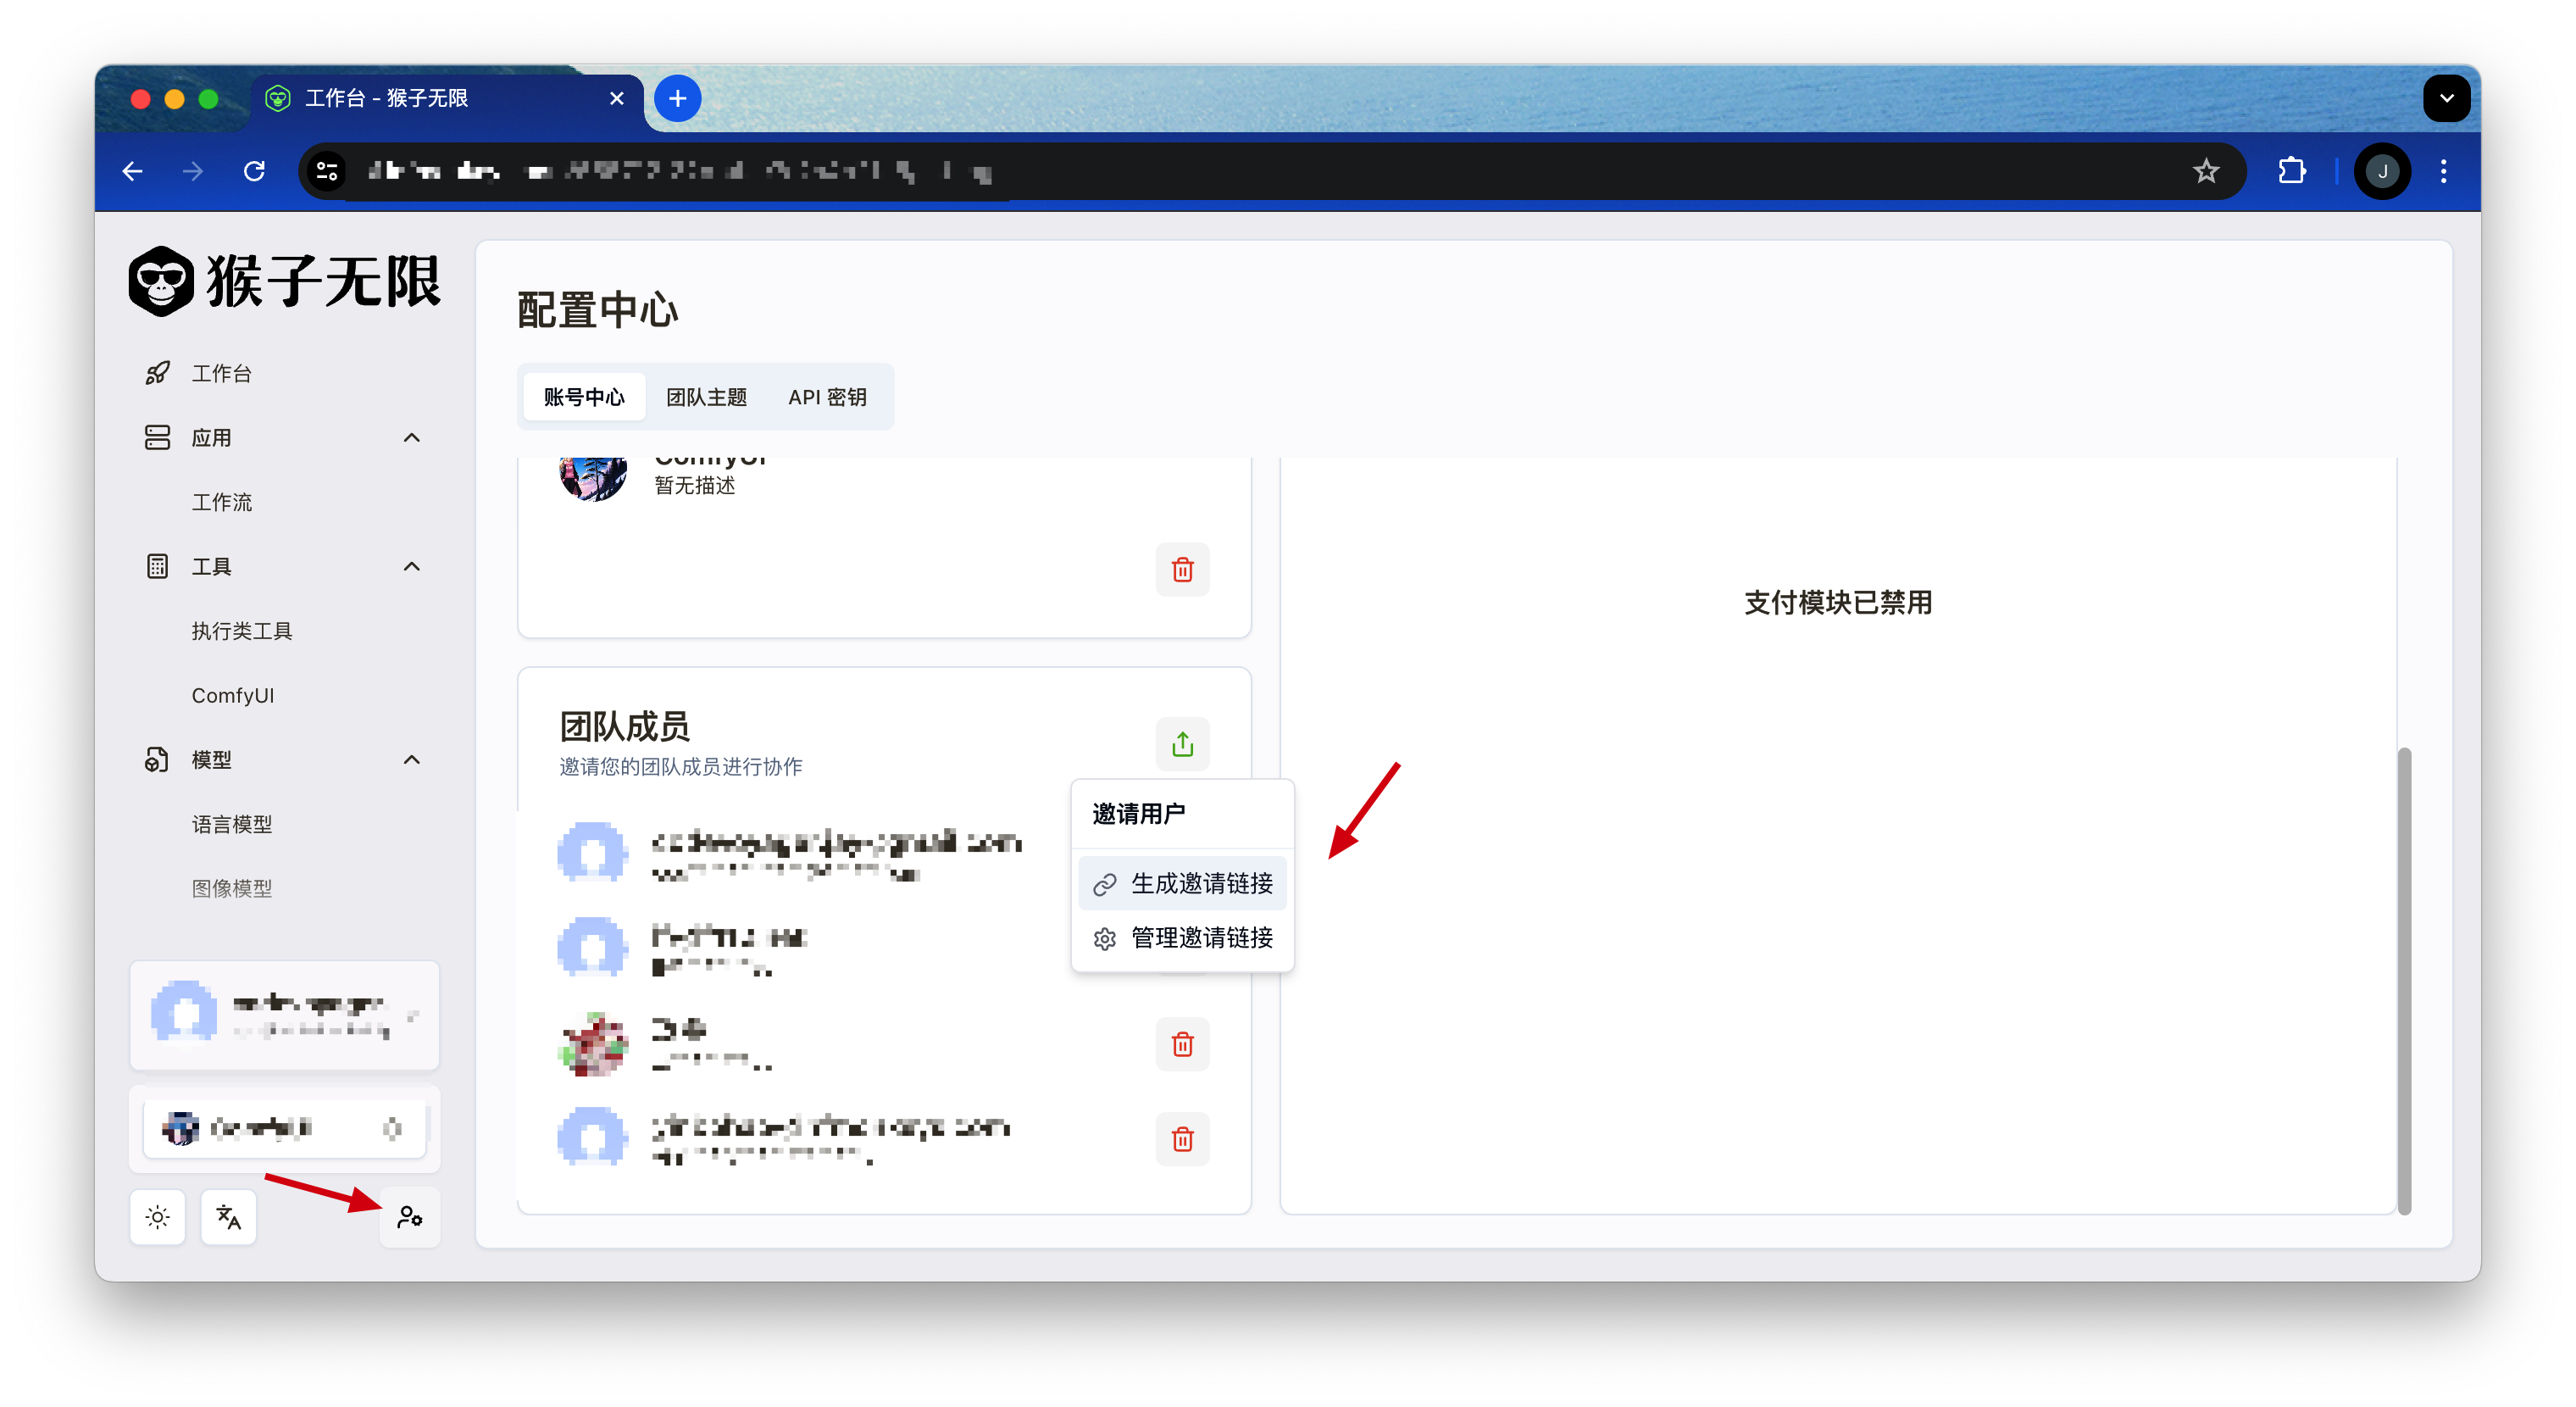This screenshot has height=1407, width=2576.
Task: Close the 工作台 - 猴子无限 tab
Action: (x=617, y=98)
